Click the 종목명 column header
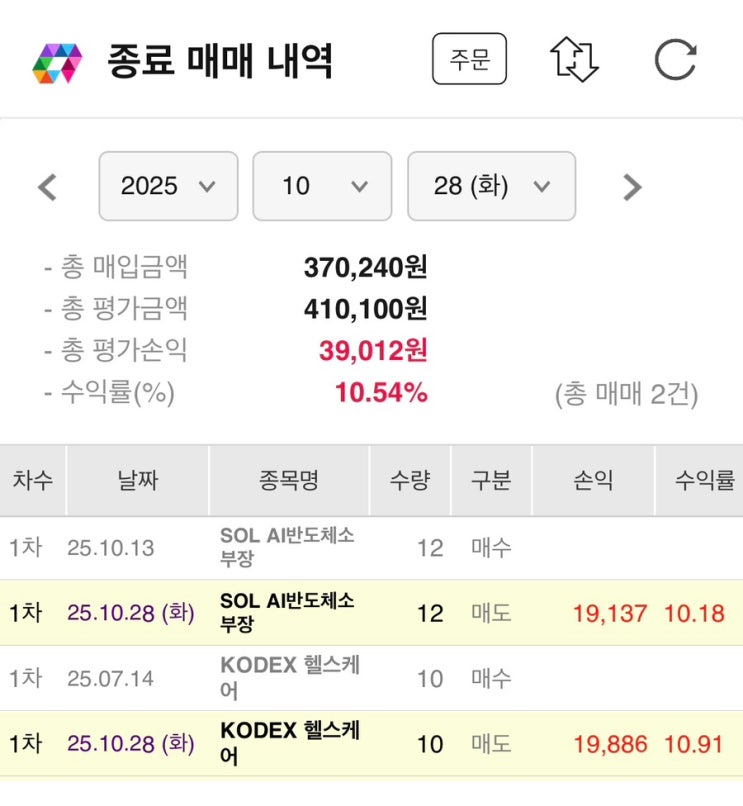Screen dimensions: 743x806 click(288, 480)
